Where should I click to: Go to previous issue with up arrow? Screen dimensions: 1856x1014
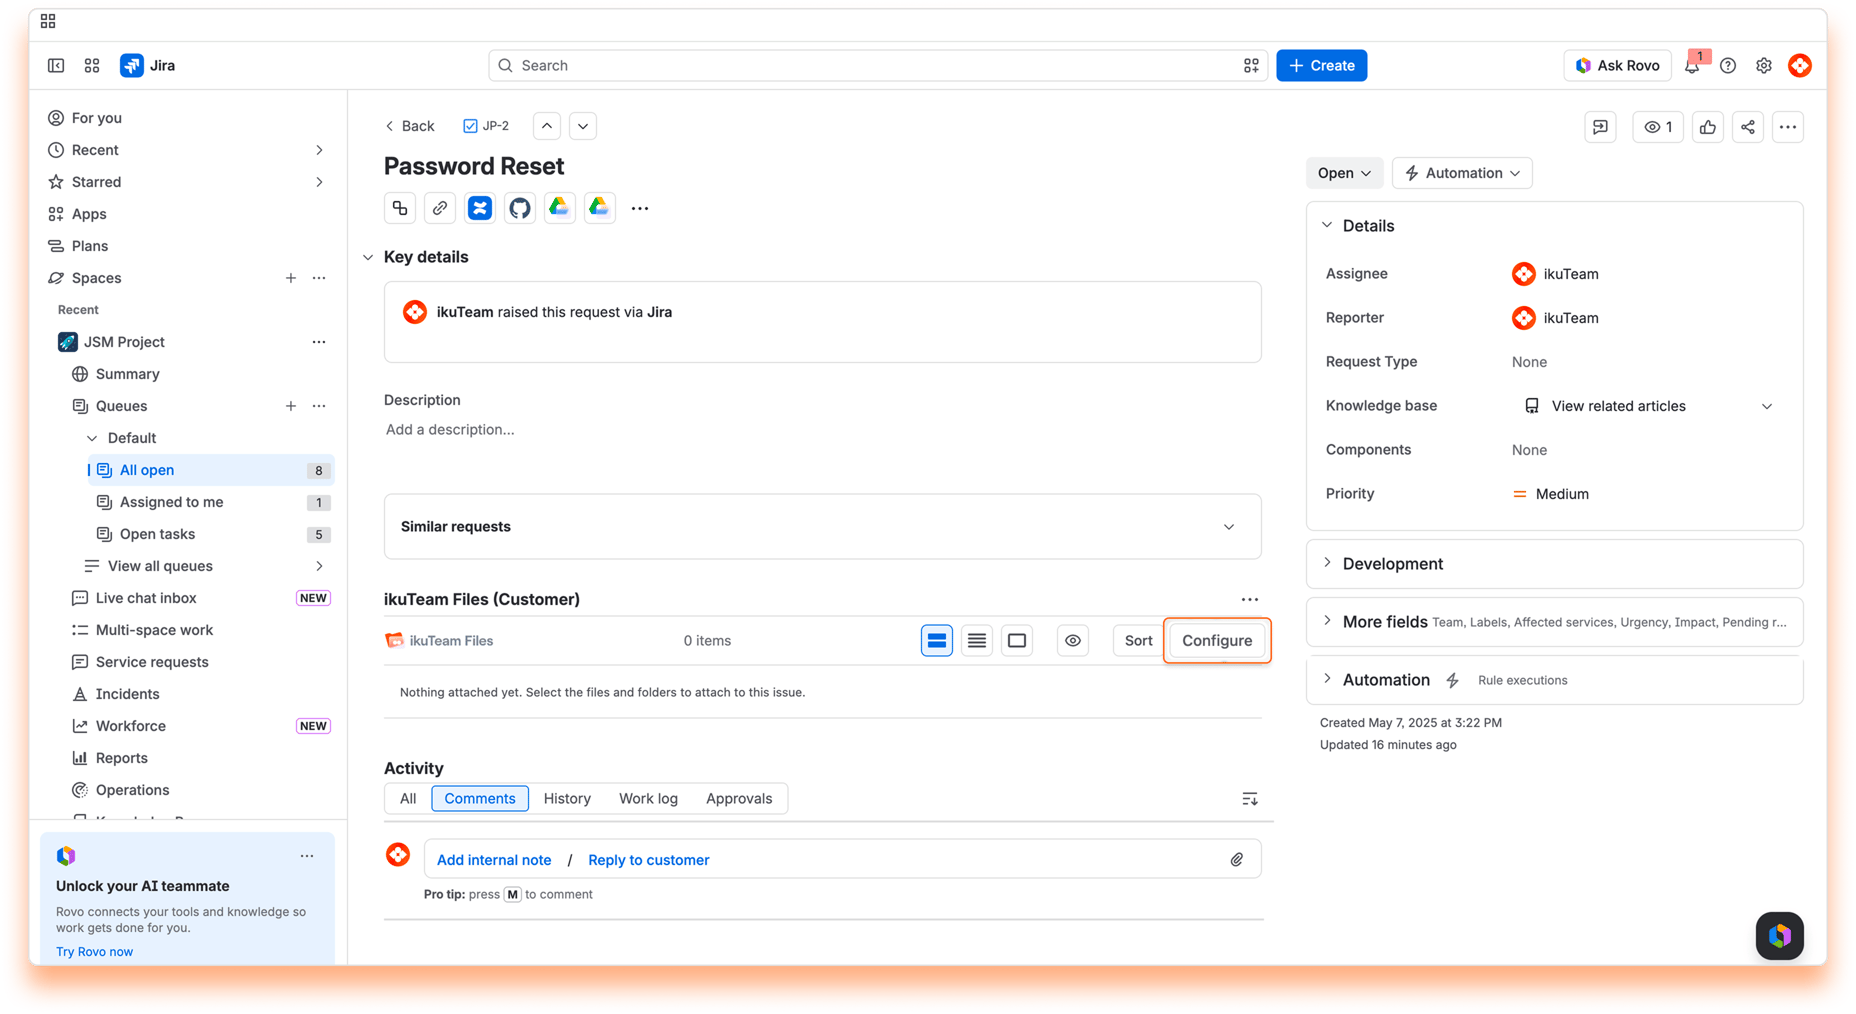point(547,126)
